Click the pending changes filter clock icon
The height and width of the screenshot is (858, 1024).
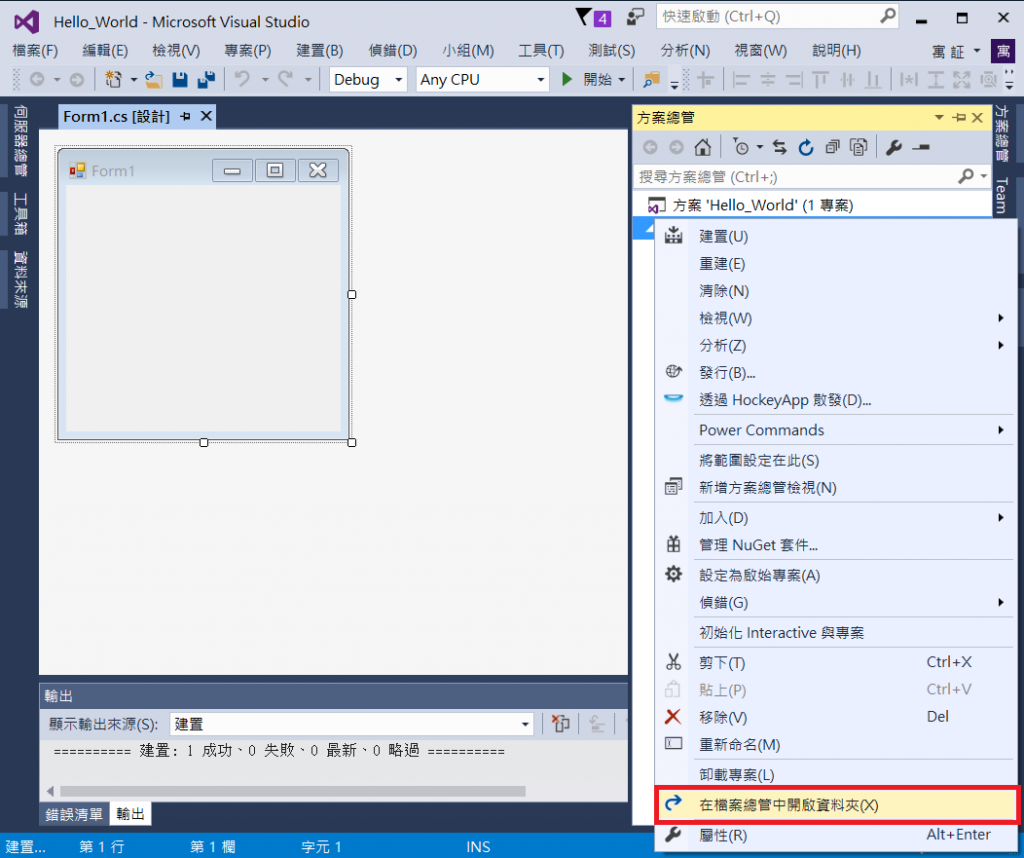(x=741, y=148)
